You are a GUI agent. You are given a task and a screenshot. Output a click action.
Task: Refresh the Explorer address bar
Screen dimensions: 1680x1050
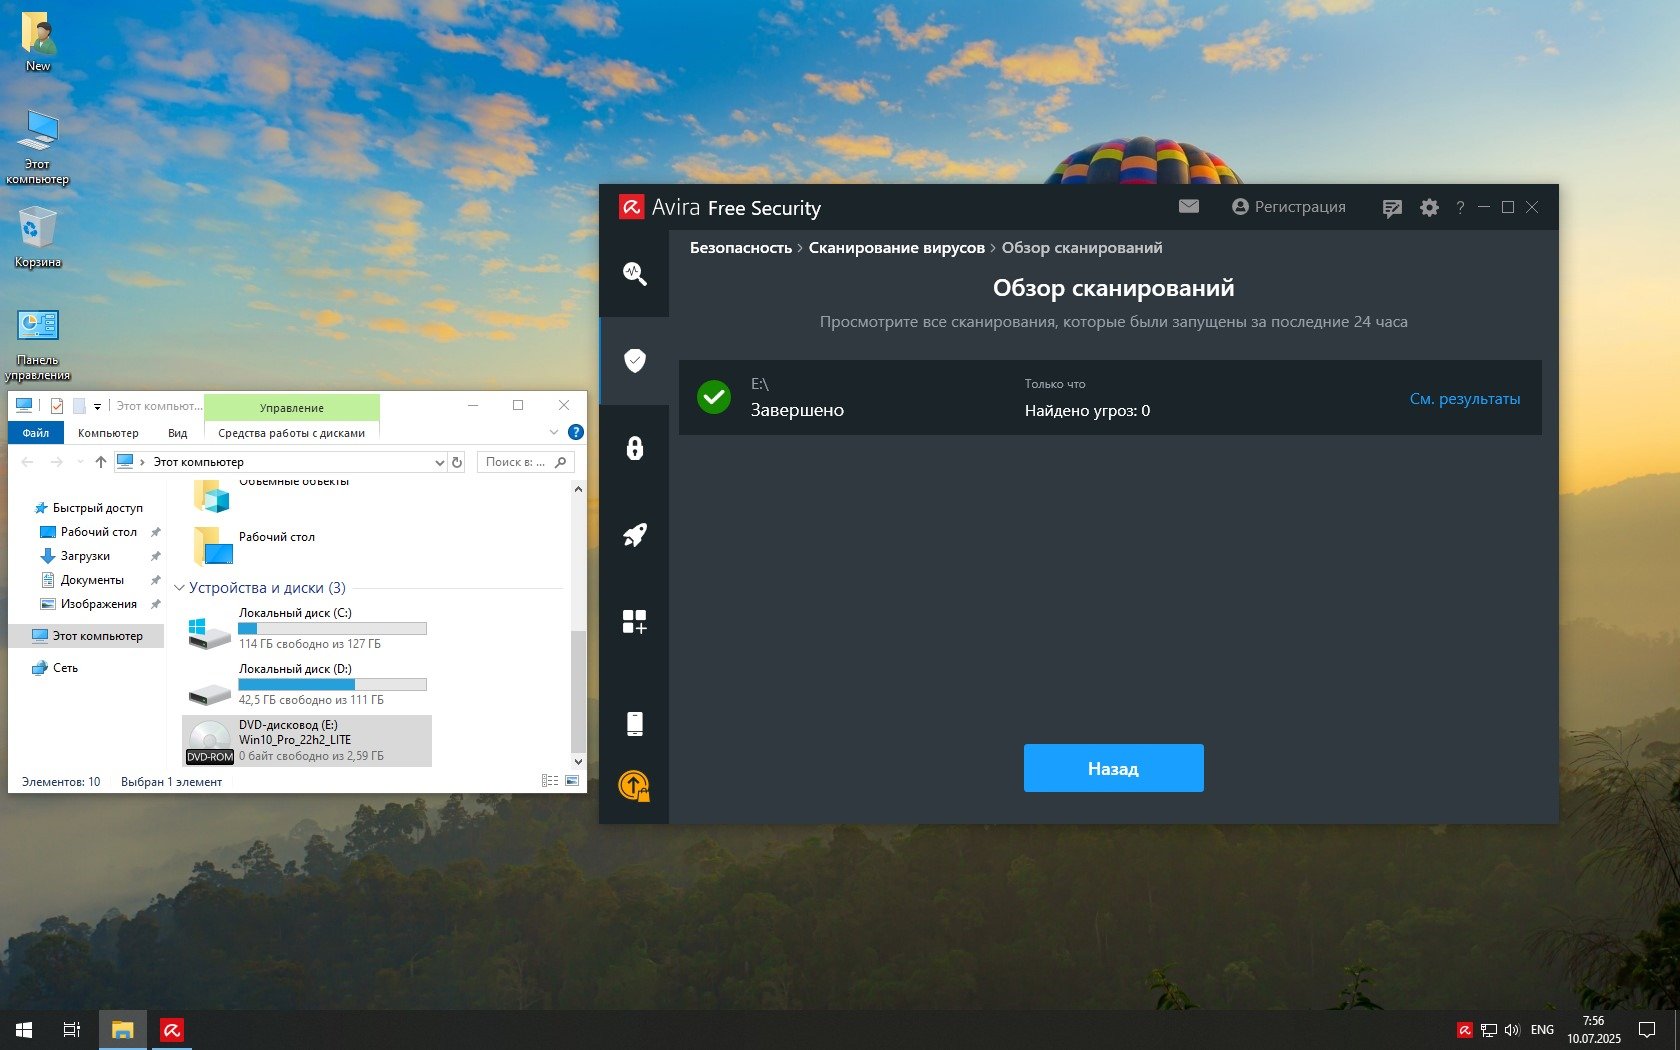click(457, 462)
